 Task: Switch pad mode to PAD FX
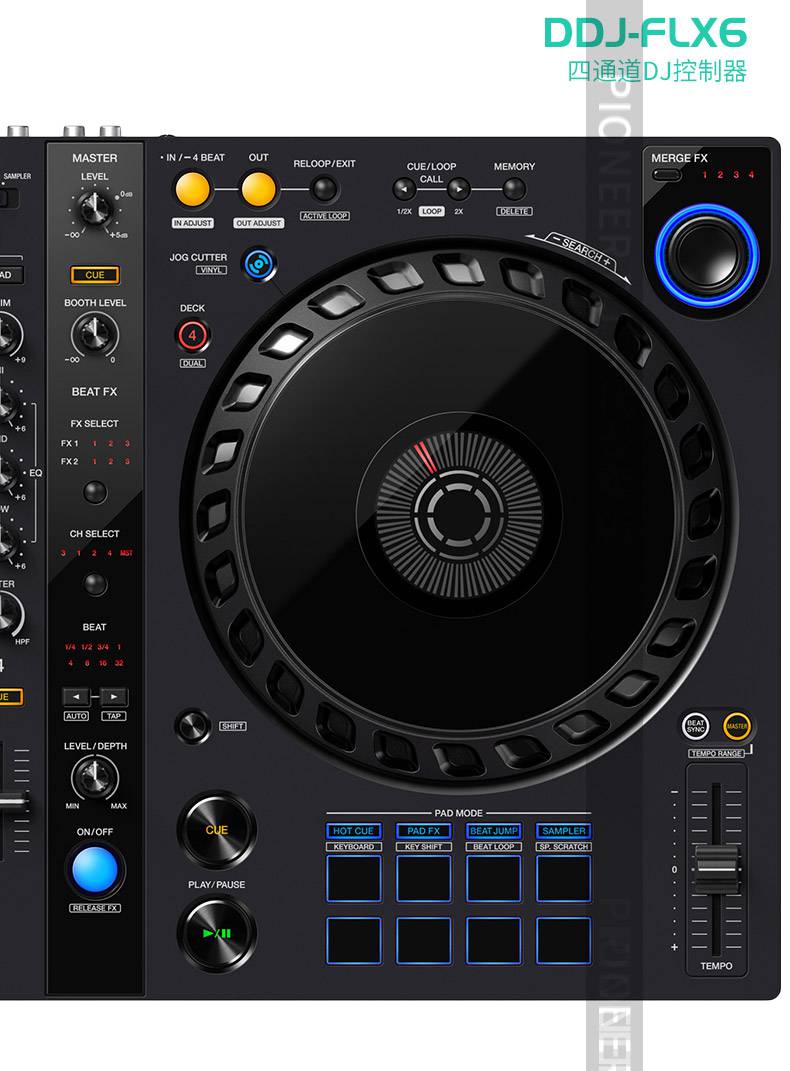tap(423, 831)
